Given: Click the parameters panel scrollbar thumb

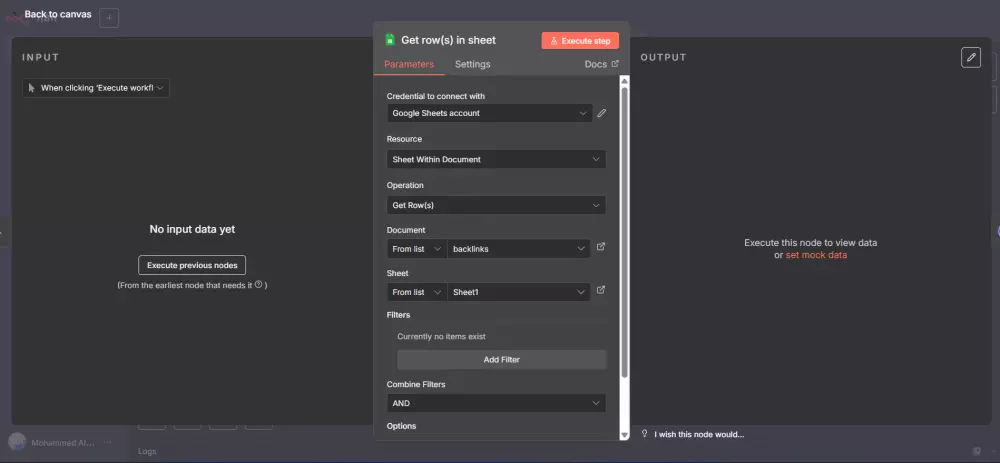Looking at the screenshot, I should click(624, 231).
